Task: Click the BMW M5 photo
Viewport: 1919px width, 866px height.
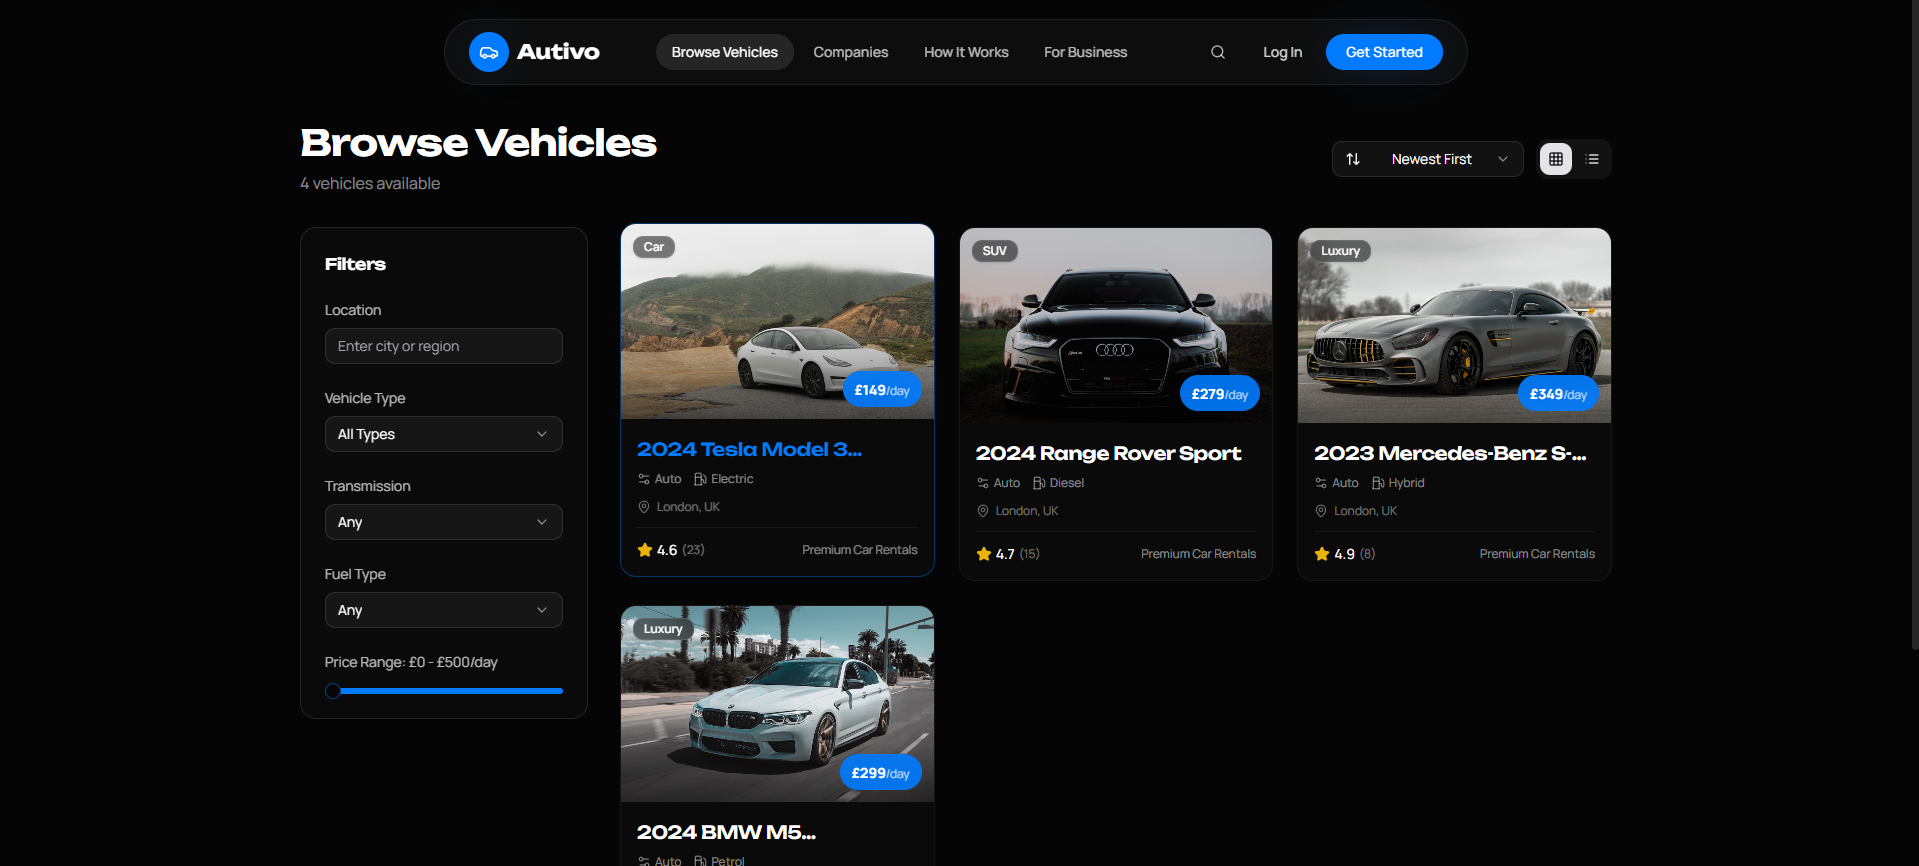Action: click(777, 703)
